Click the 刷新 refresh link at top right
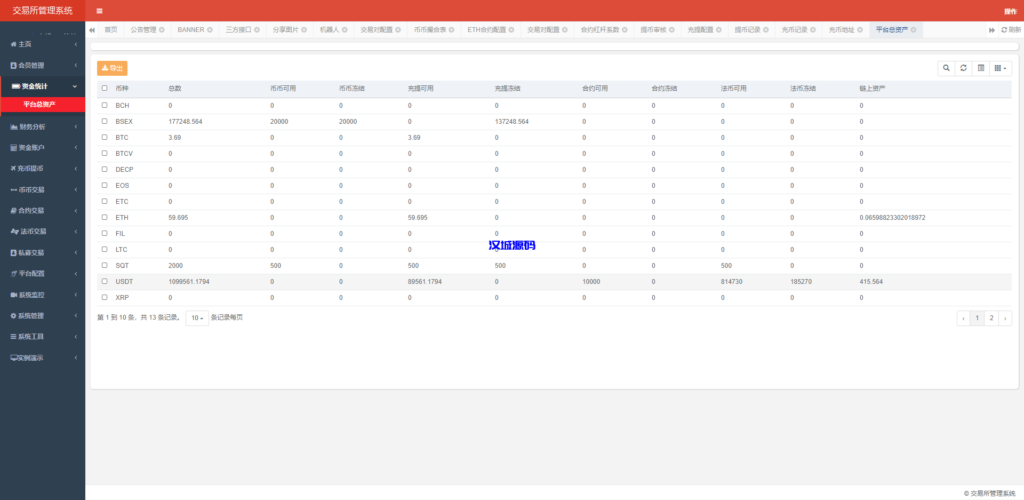The width and height of the screenshot is (1024, 500). pyautogui.click(x=1010, y=30)
